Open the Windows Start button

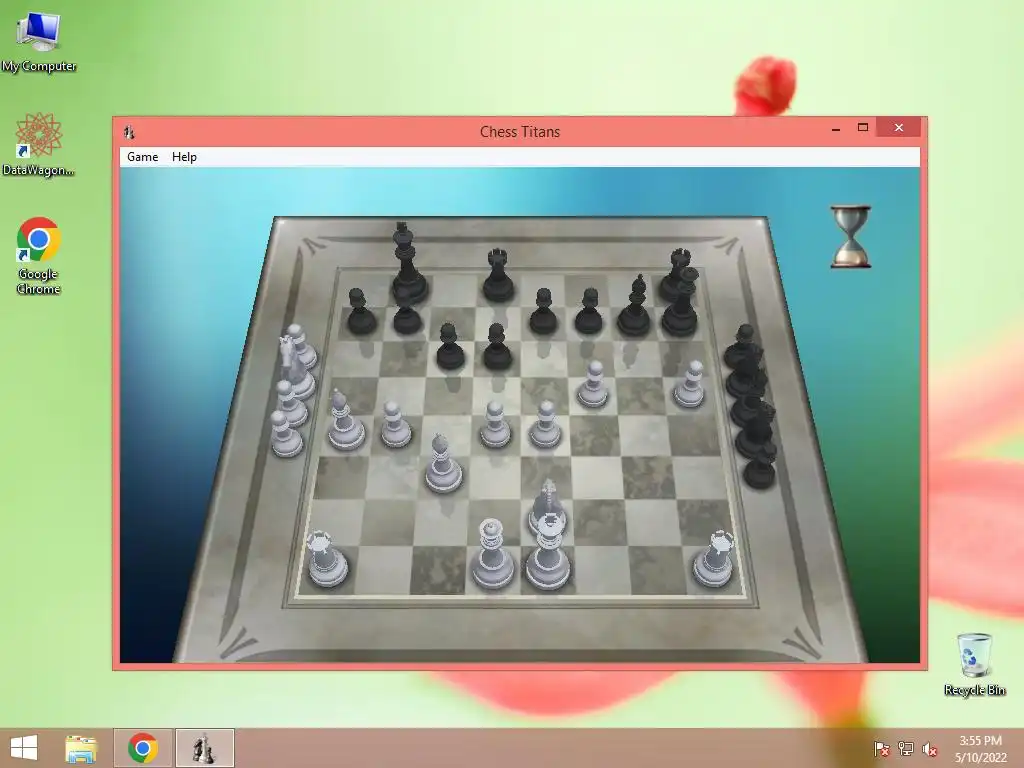click(24, 748)
